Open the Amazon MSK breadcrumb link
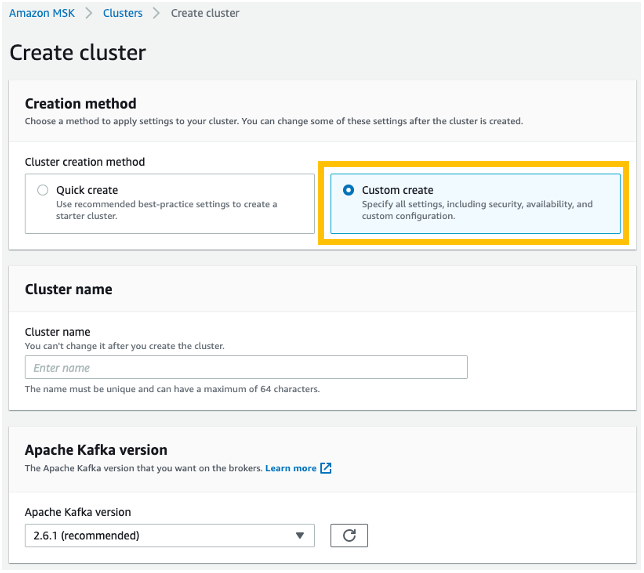The image size is (644, 573). point(42,13)
